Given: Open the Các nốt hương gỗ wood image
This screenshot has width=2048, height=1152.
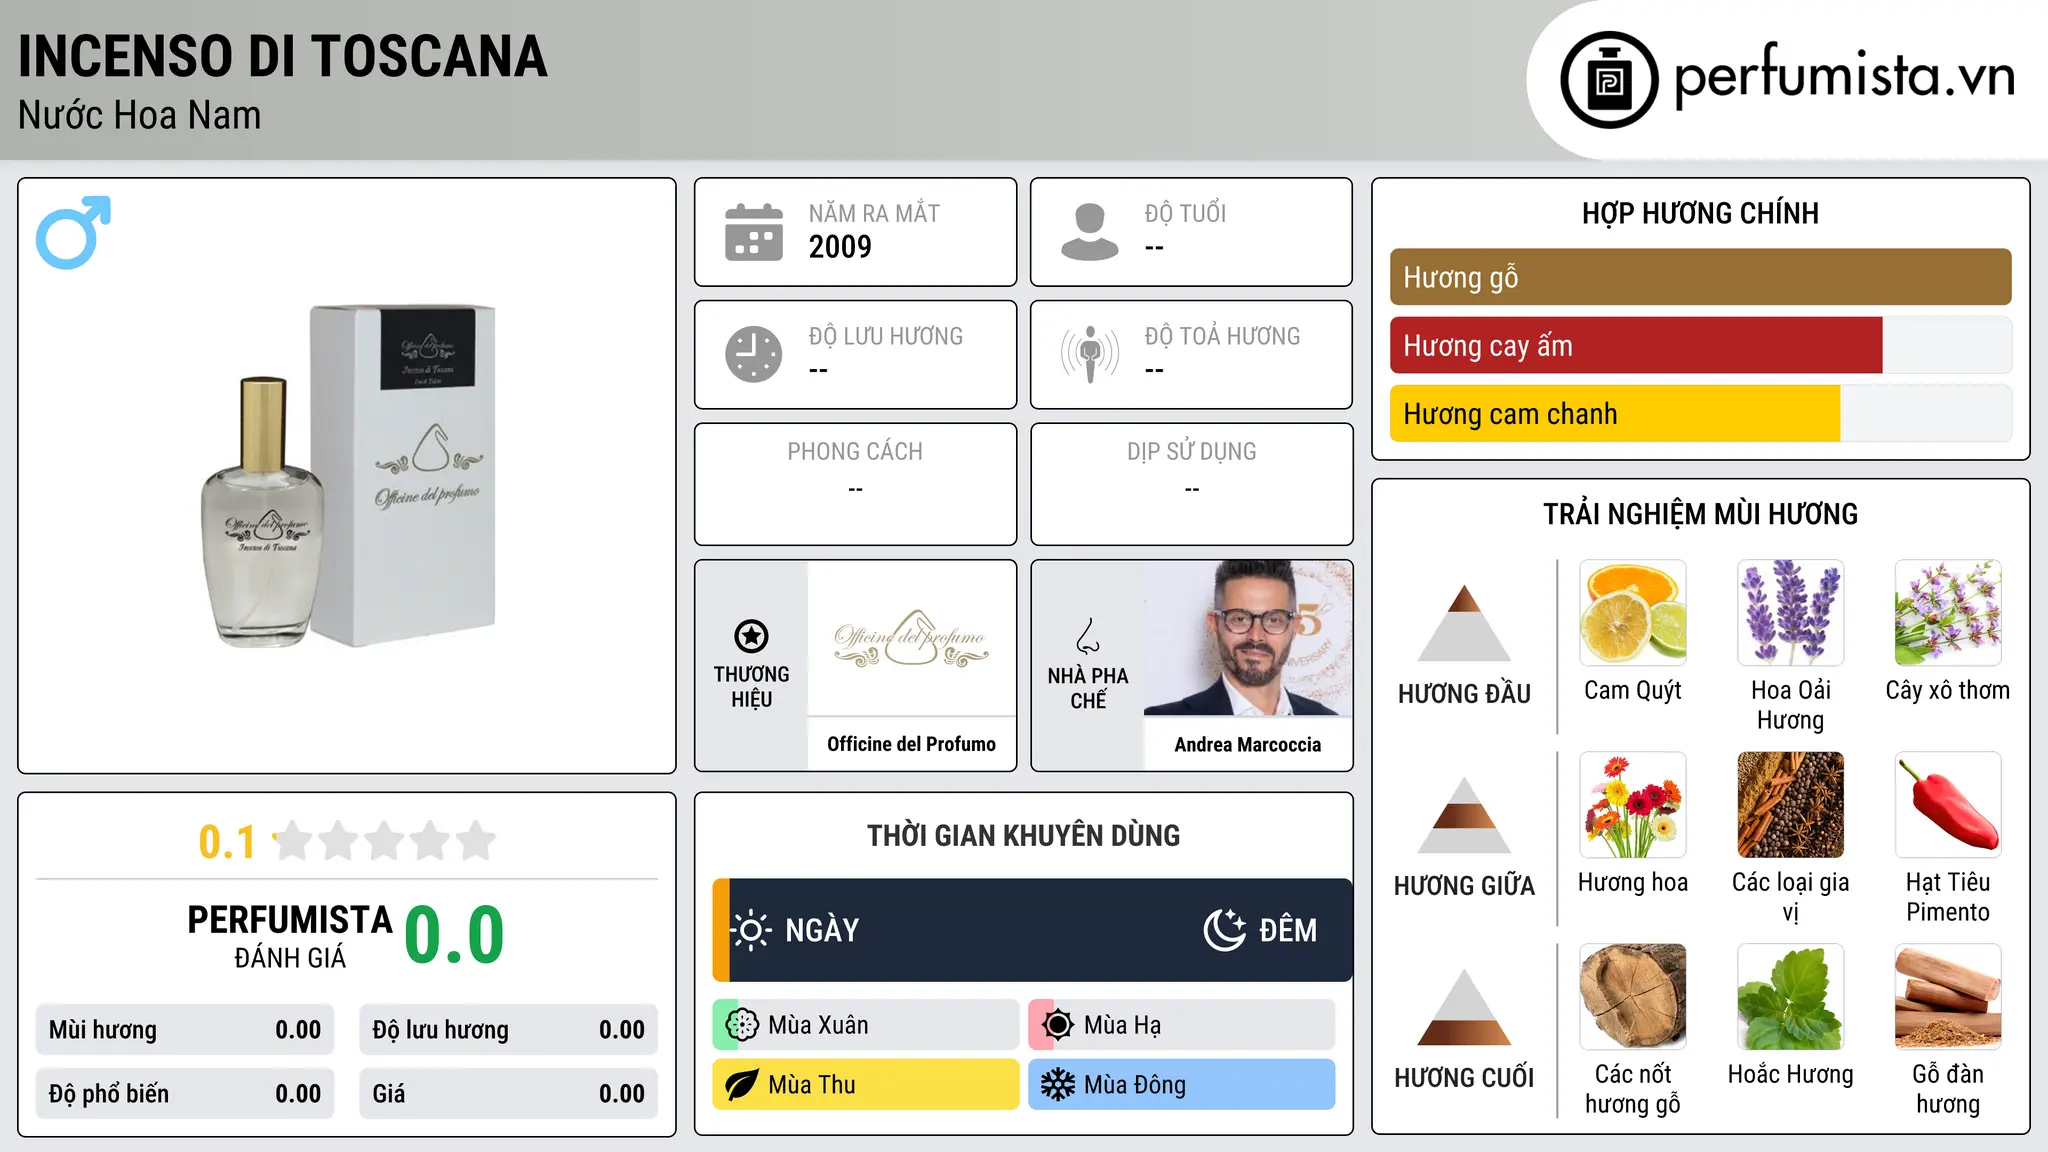Looking at the screenshot, I should [x=1633, y=997].
